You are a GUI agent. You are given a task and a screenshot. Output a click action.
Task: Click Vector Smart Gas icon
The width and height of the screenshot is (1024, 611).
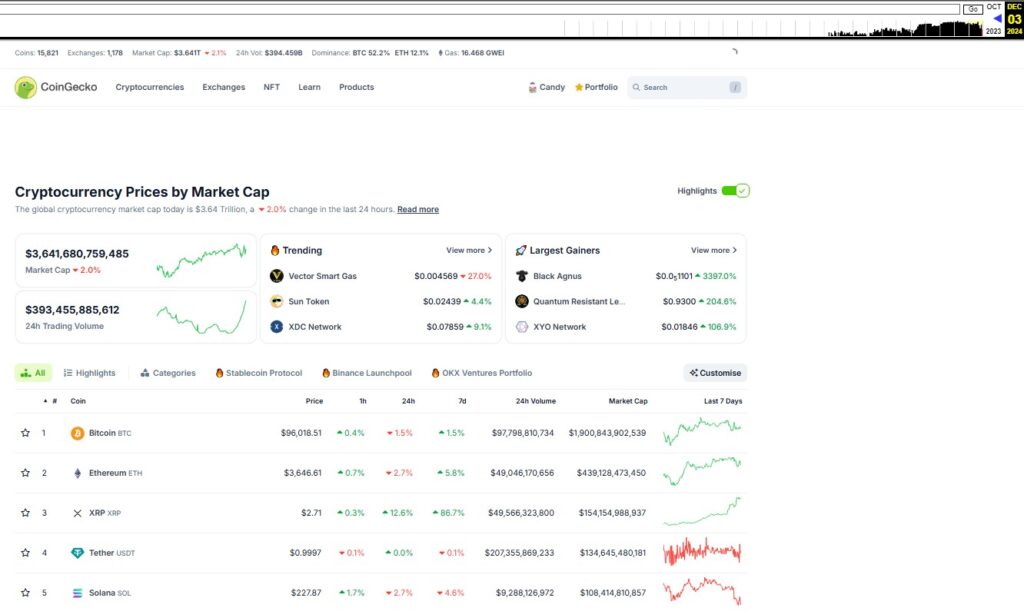pos(277,276)
